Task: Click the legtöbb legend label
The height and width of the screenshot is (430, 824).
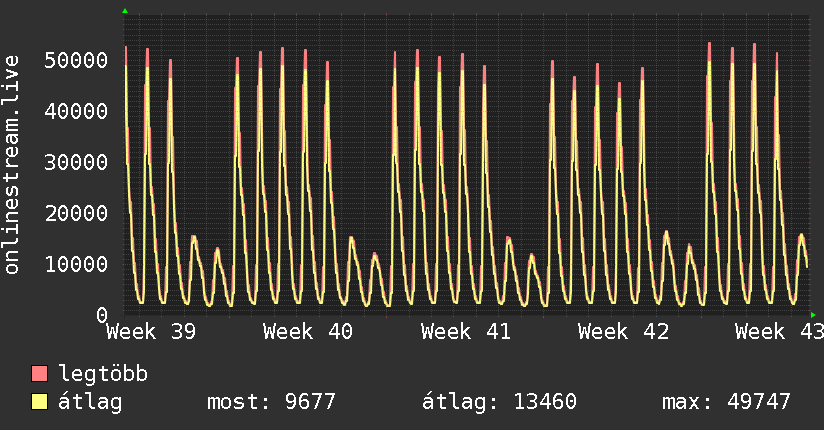Action: [103, 374]
